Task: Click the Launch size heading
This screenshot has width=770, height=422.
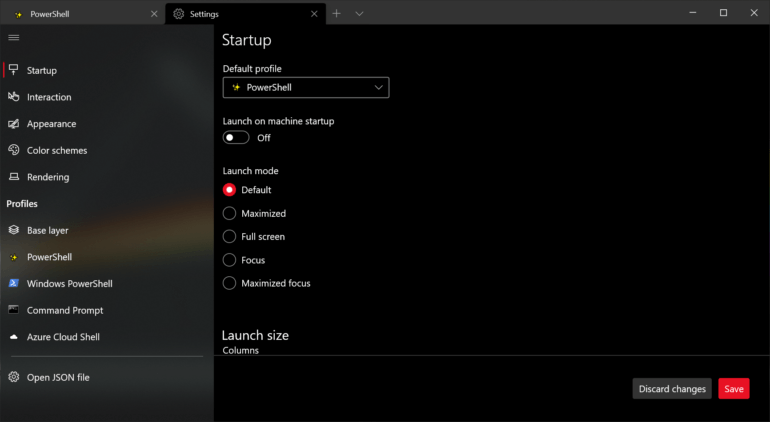Action: point(255,335)
